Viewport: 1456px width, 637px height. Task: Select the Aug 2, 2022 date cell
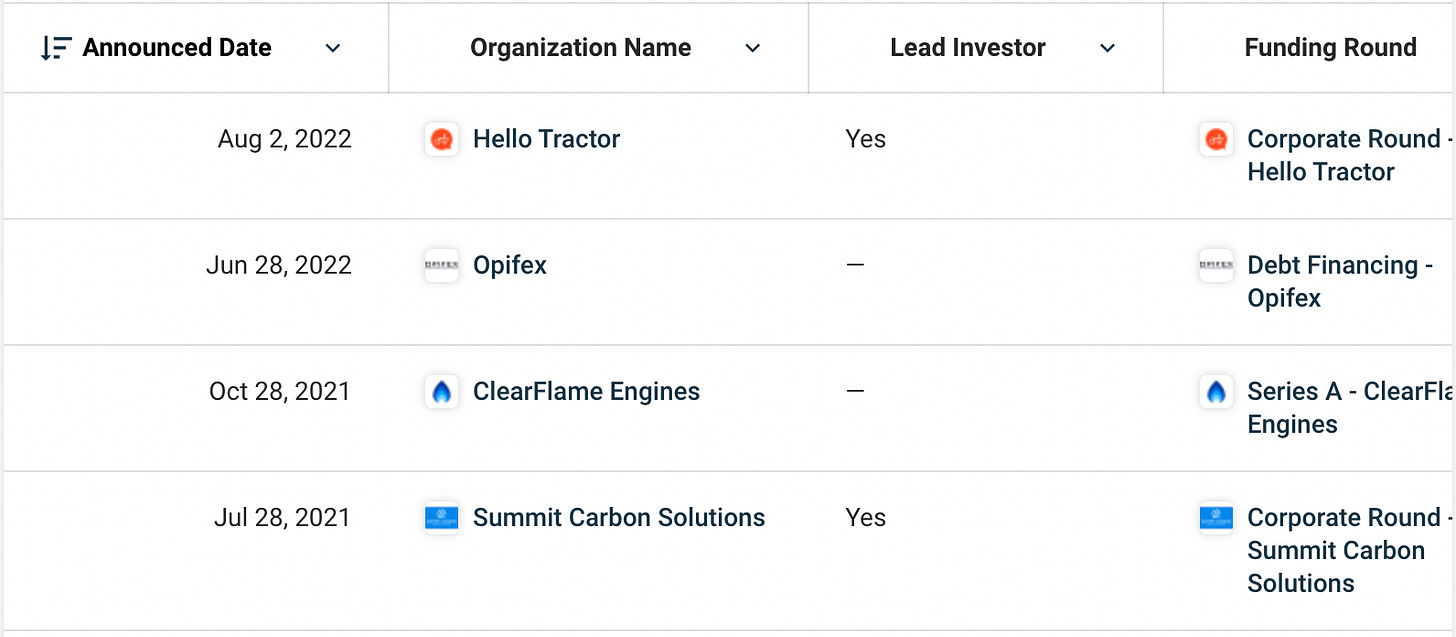[x=285, y=139]
